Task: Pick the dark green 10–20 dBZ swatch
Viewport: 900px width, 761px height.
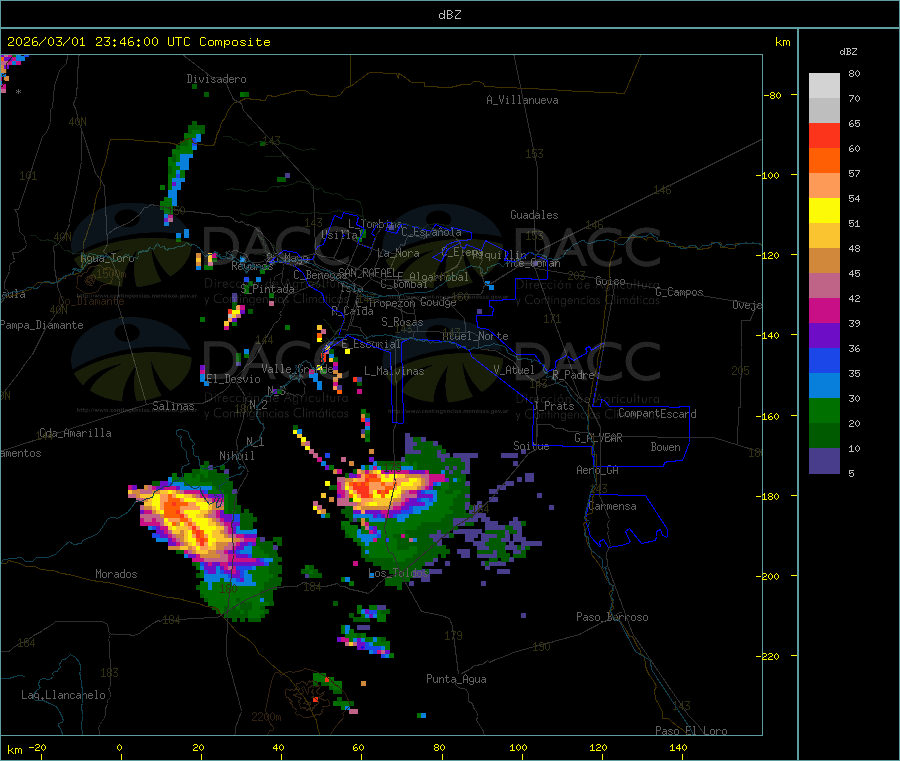Action: 824,436
